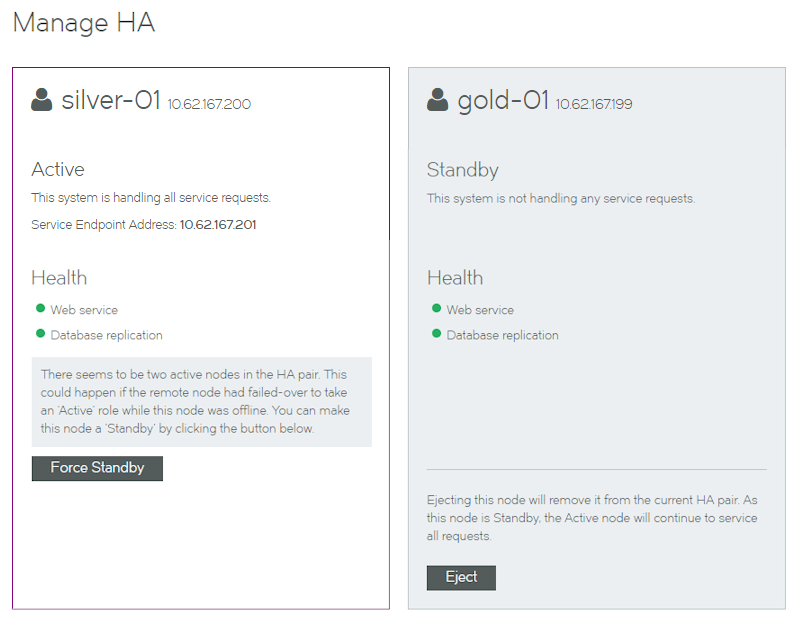Click silver-01 Web service green status dot
The image size is (803, 624).
pos(40,308)
